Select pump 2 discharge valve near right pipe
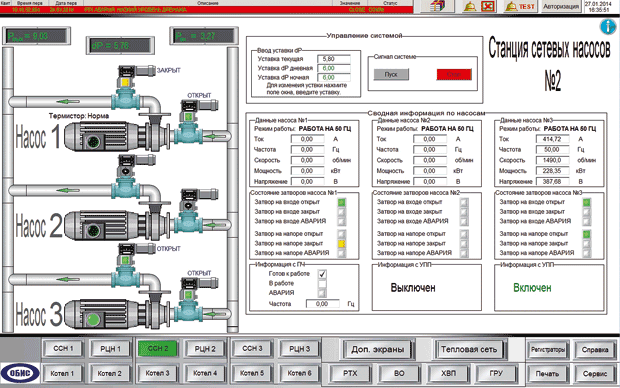This screenshot has width=620, height=388. pos(189,210)
